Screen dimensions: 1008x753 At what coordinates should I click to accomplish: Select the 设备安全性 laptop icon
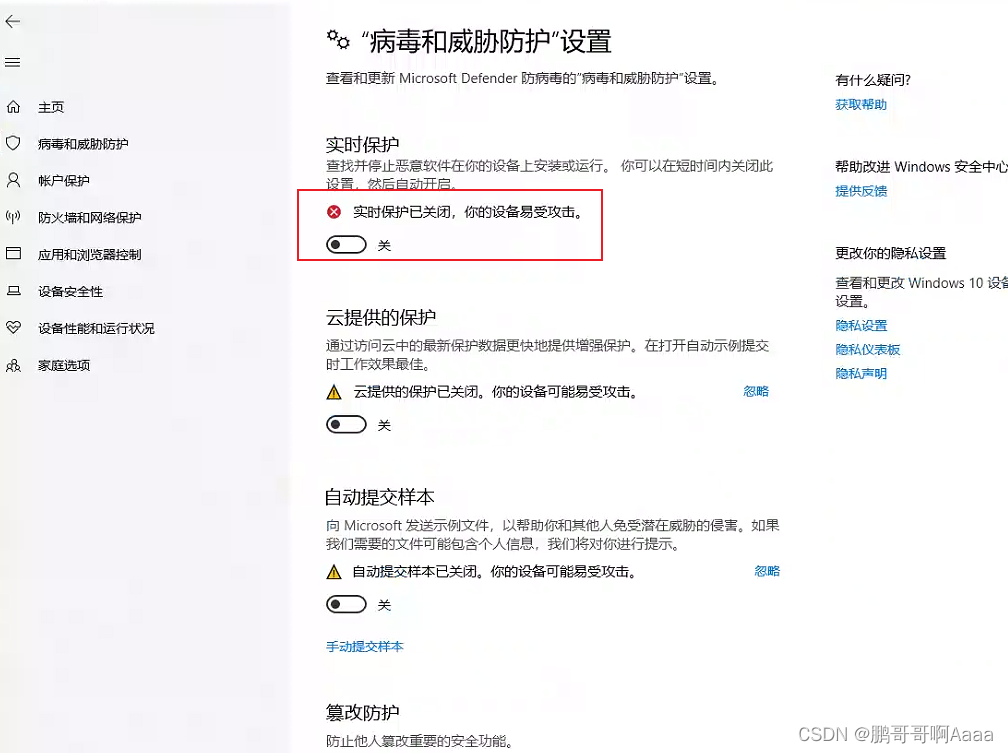pyautogui.click(x=12, y=291)
